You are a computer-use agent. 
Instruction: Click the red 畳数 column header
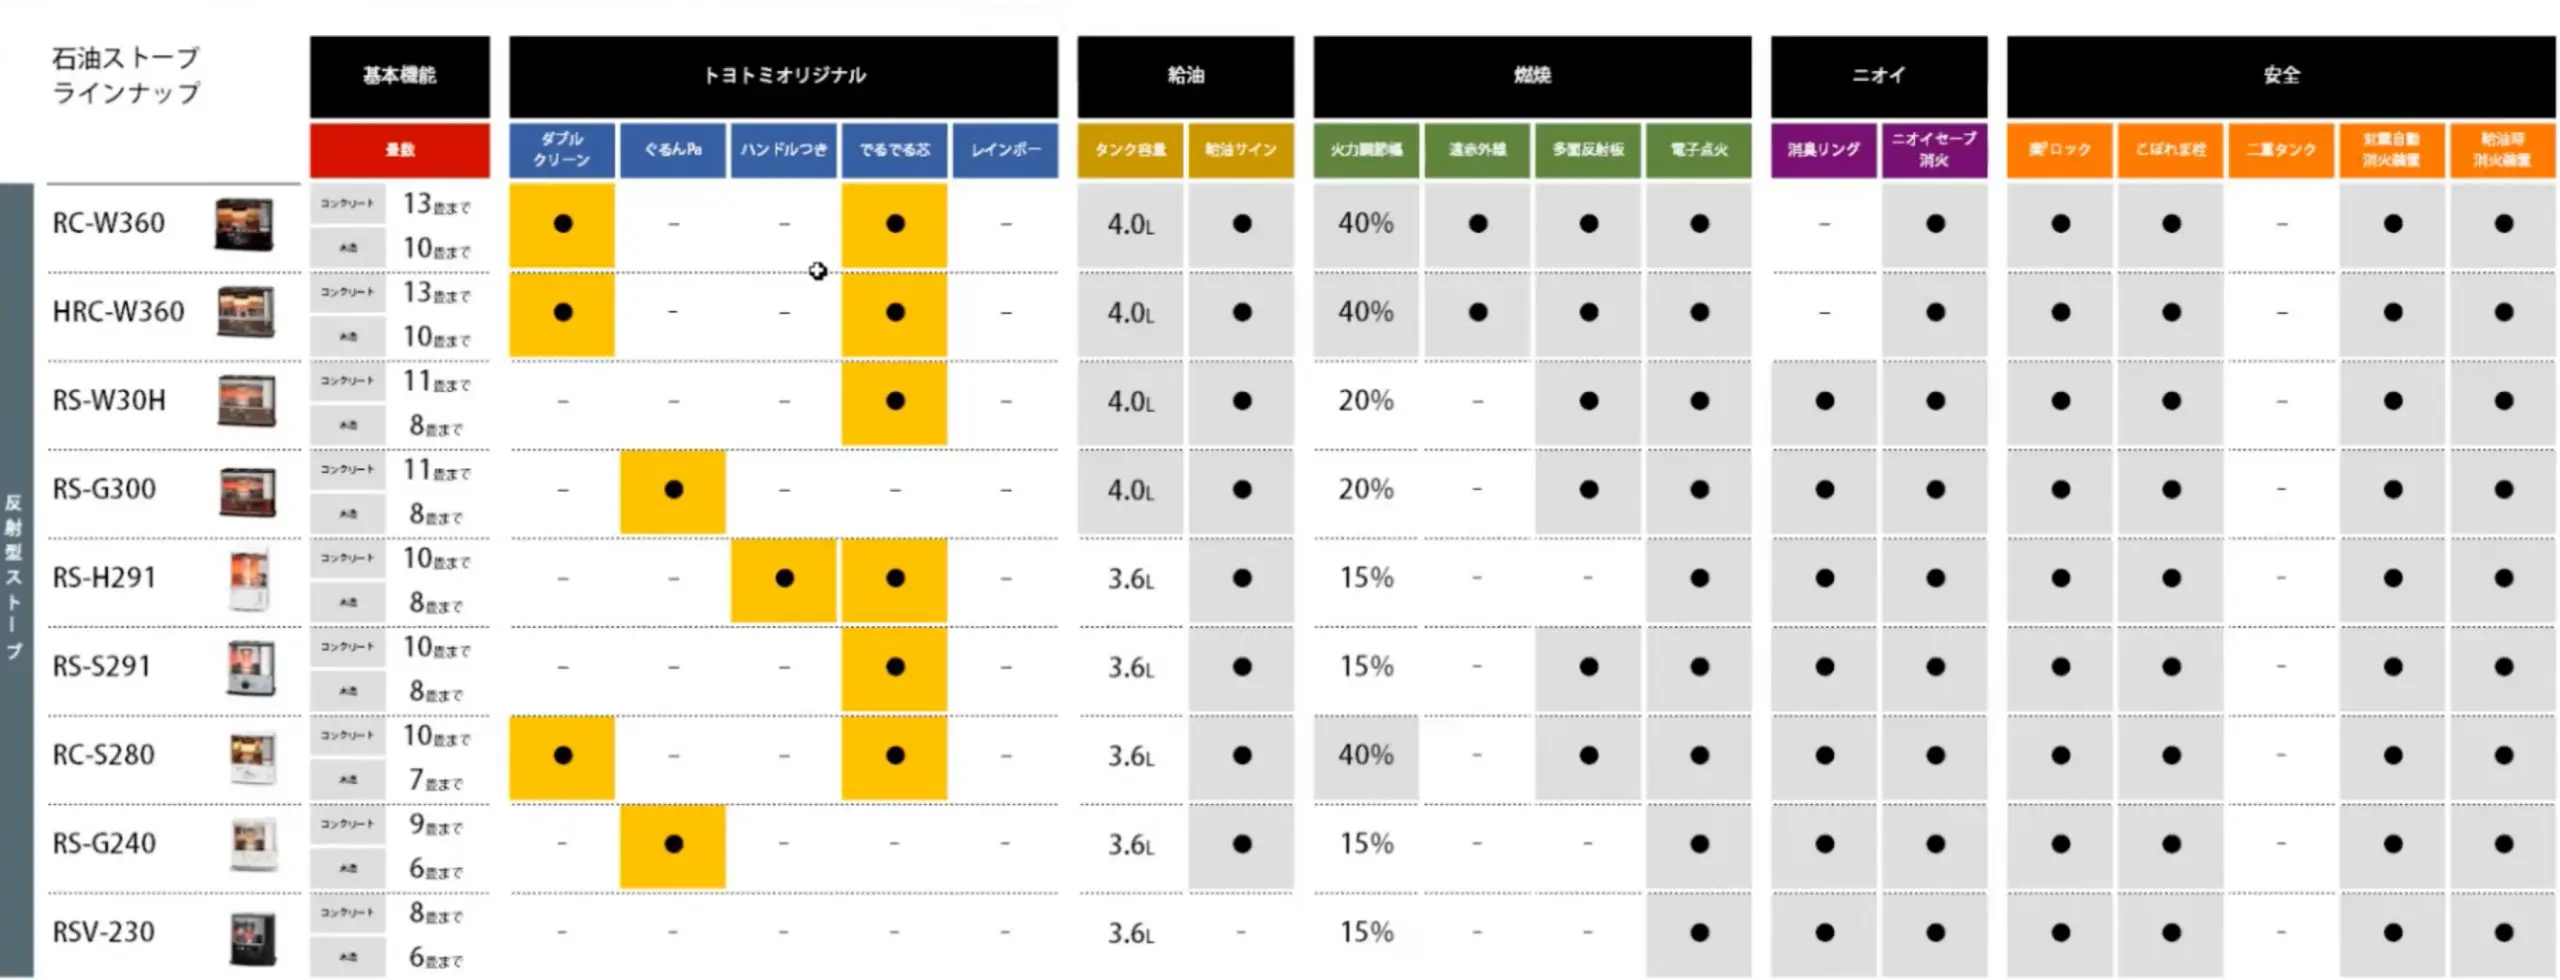coord(400,150)
